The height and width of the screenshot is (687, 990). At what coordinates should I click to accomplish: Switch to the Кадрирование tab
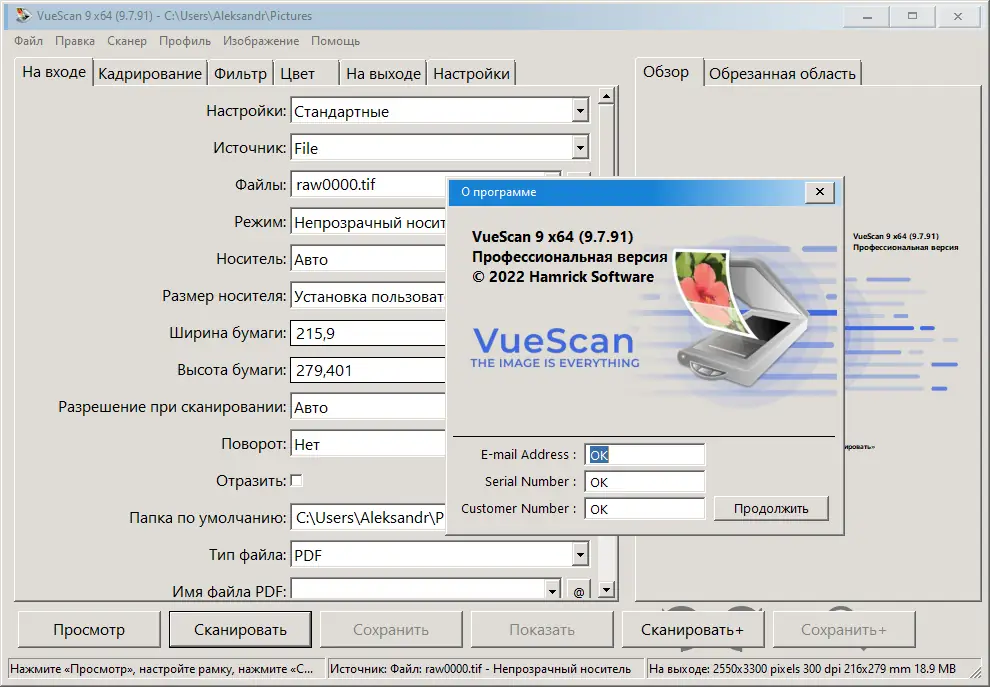[x=150, y=74]
